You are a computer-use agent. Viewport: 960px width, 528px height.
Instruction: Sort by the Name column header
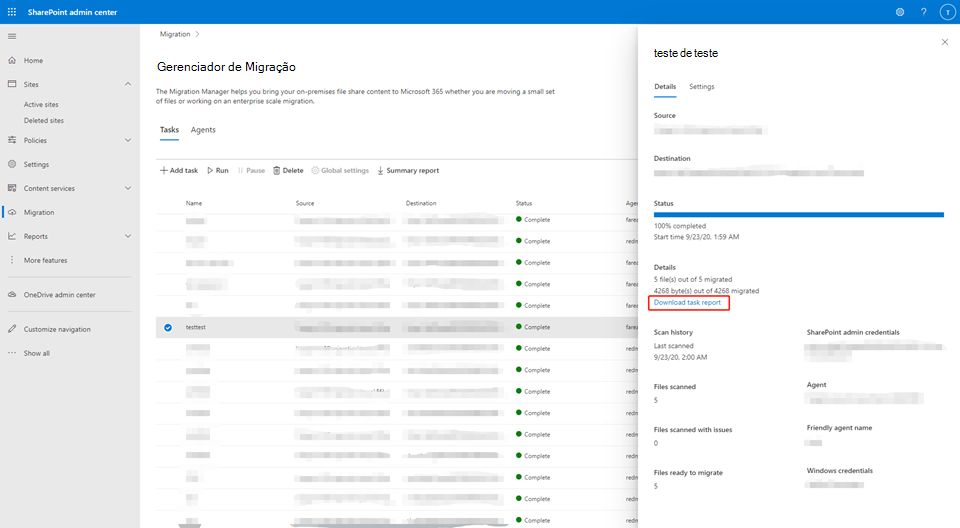tap(194, 203)
